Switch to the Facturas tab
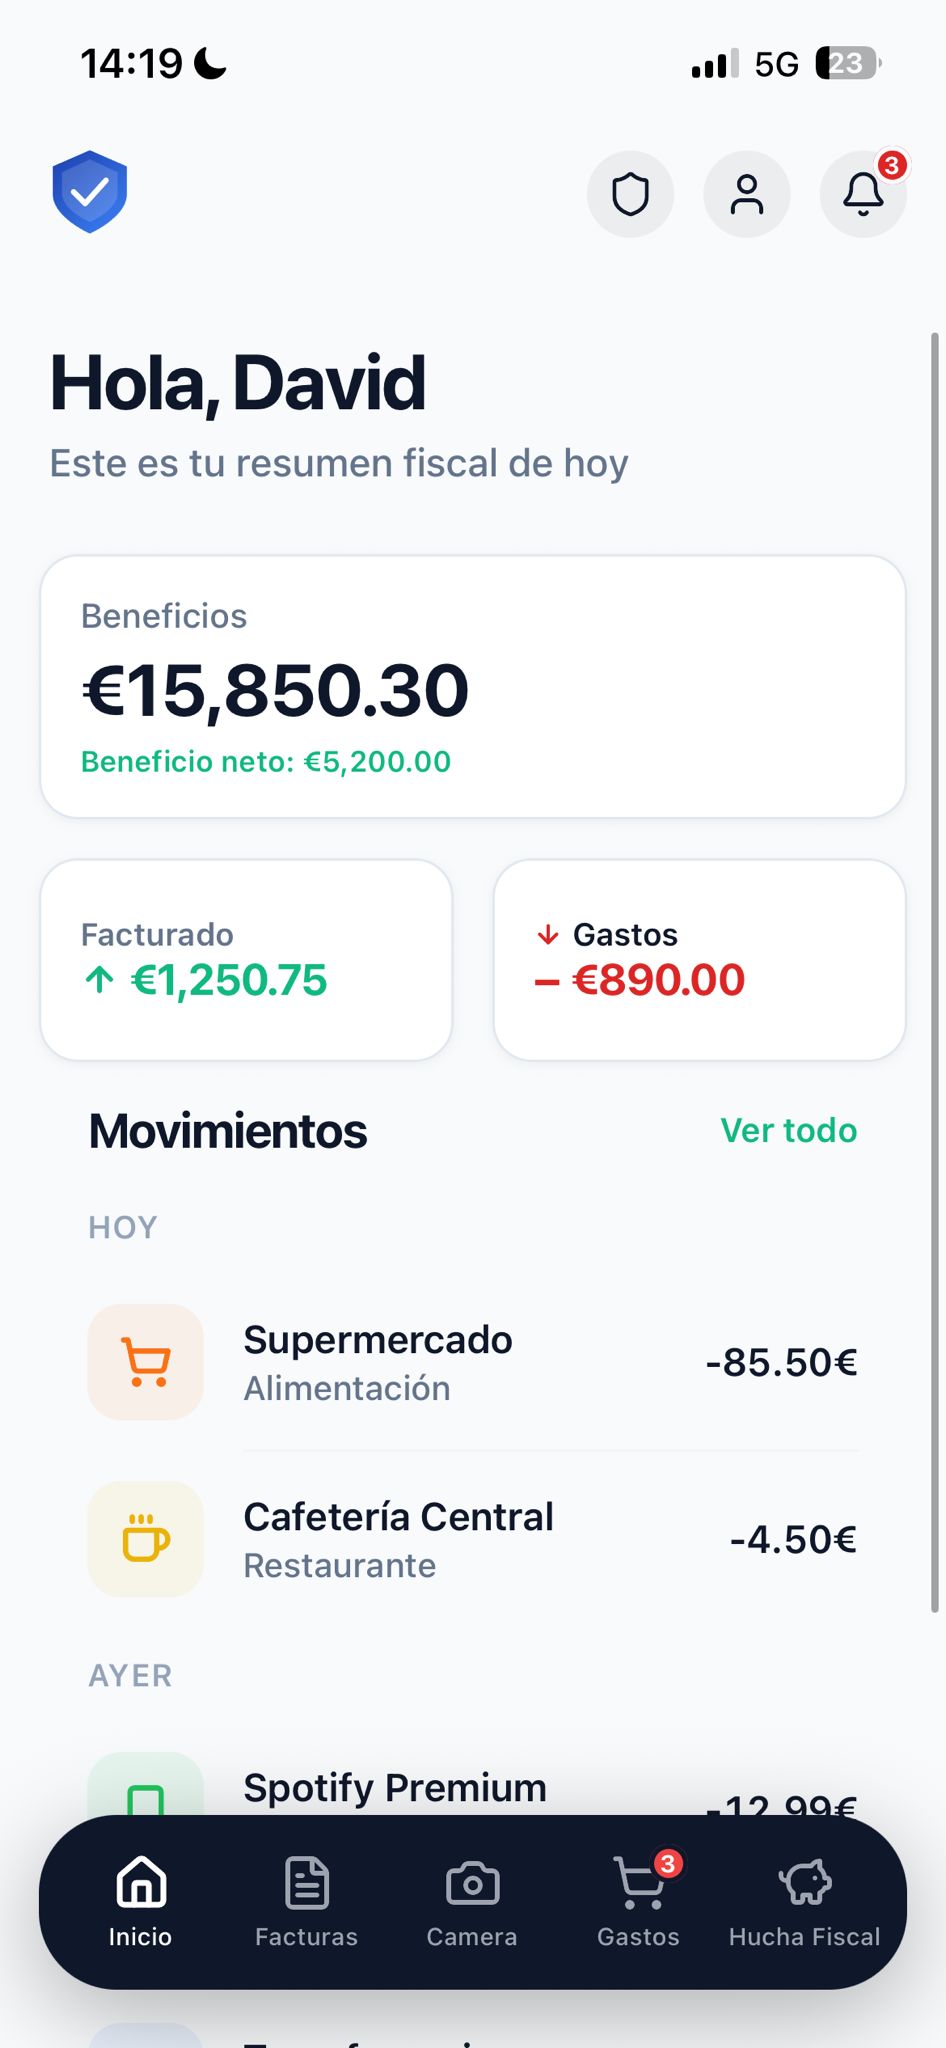946x2048 pixels. (x=306, y=1902)
